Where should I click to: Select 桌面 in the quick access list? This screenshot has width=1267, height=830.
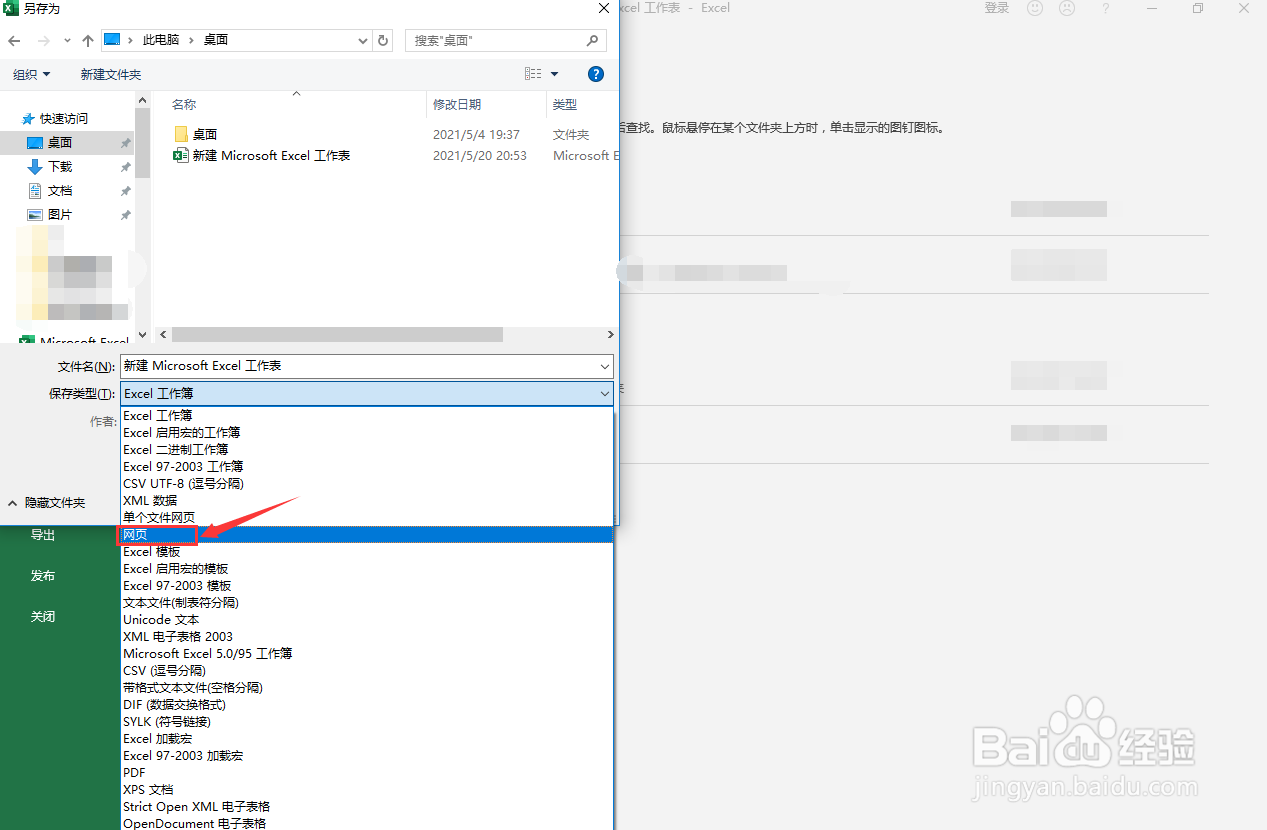(x=60, y=143)
